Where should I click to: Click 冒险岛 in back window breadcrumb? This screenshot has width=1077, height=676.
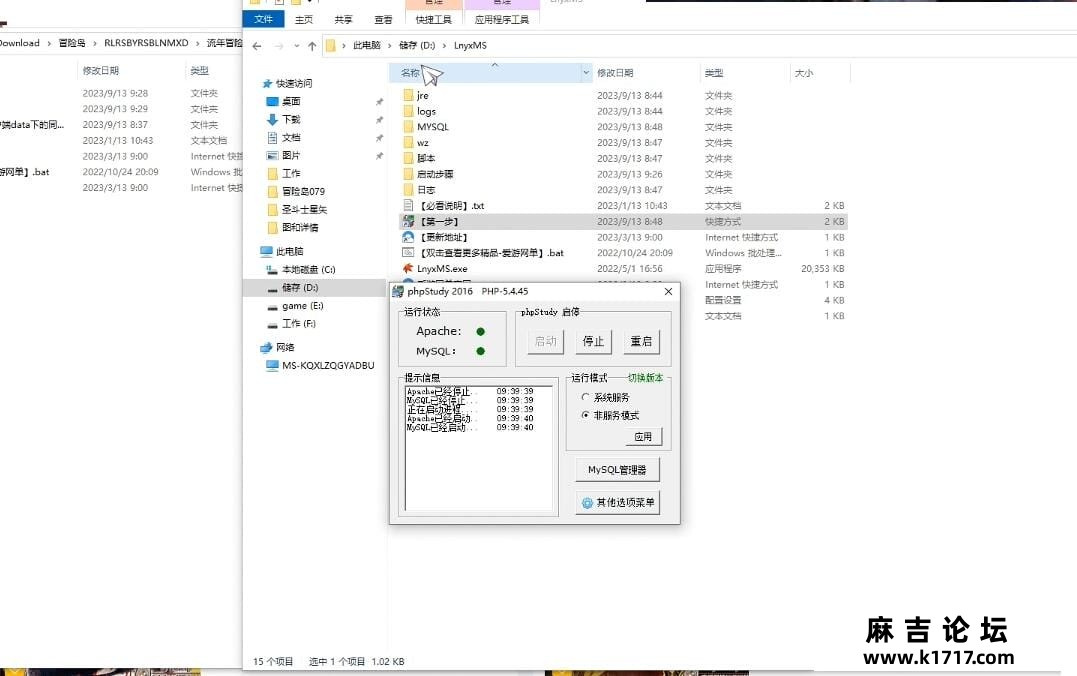point(72,43)
